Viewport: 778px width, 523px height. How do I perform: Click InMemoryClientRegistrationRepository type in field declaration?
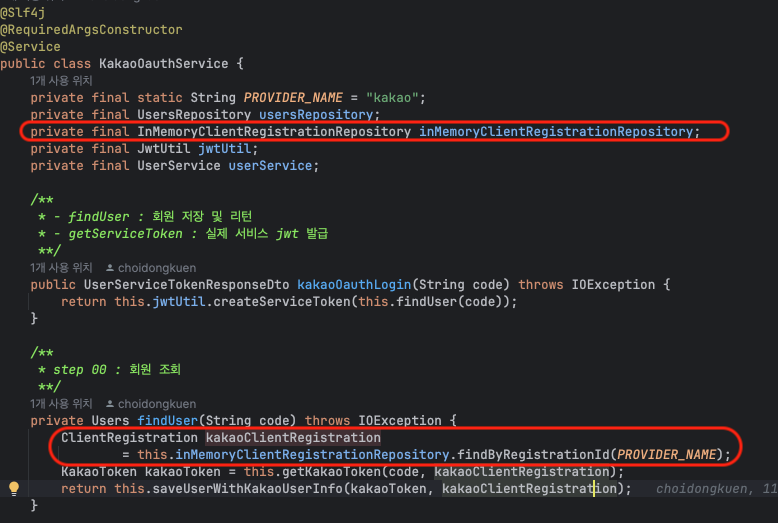coord(274,131)
